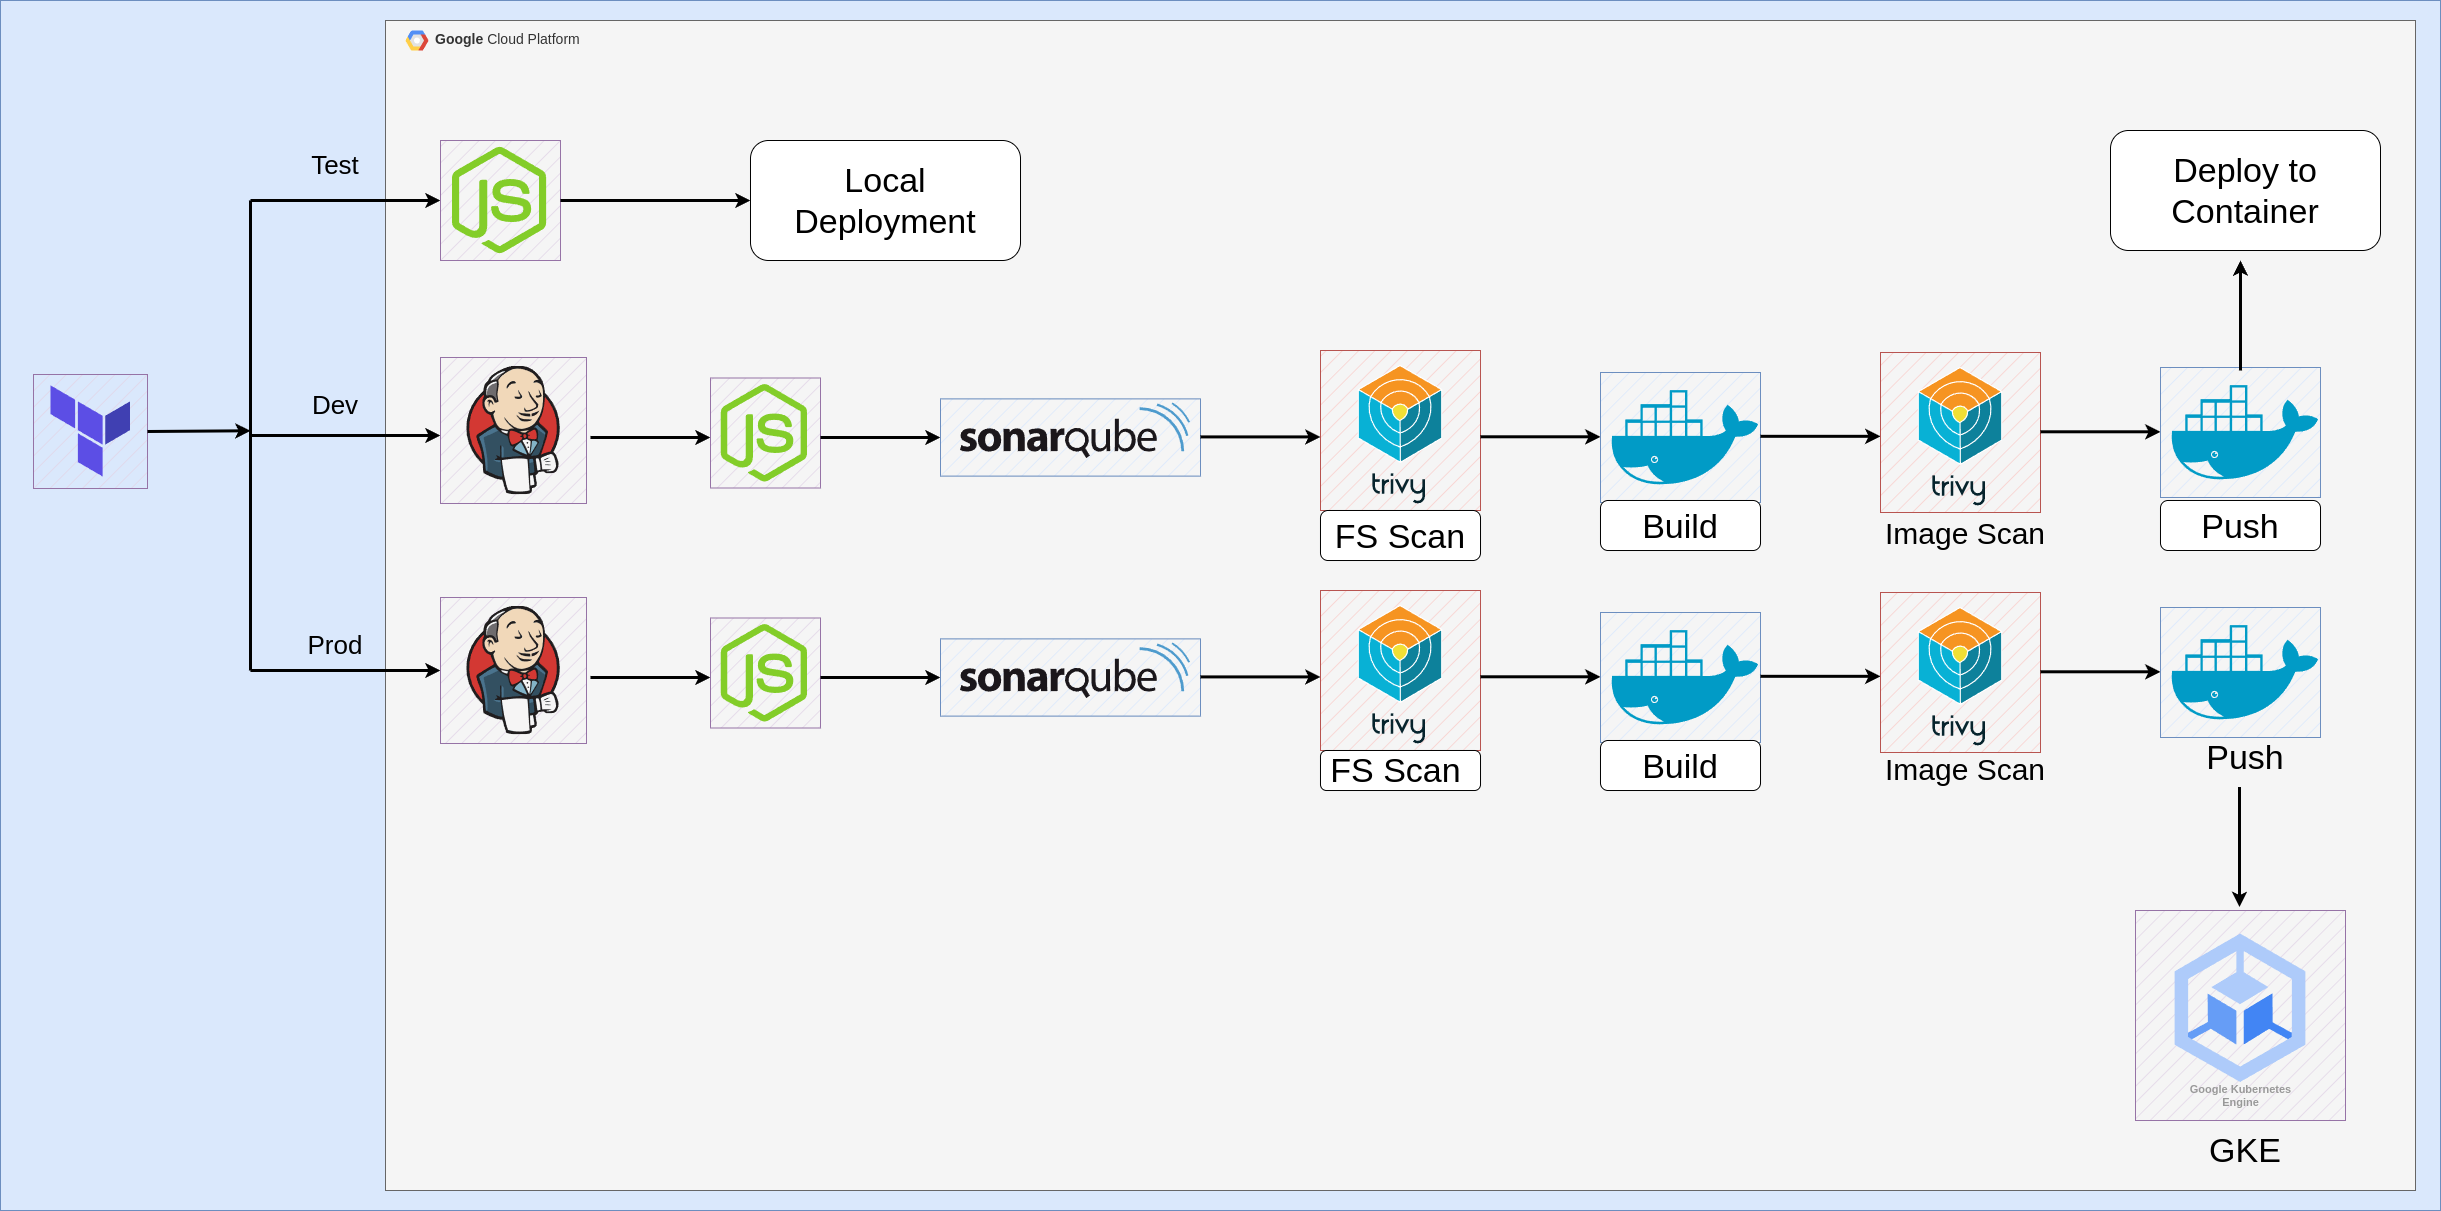Viewport: 2441px width, 1211px height.
Task: Select Docker whale icon above Dev Push
Action: (2240, 432)
